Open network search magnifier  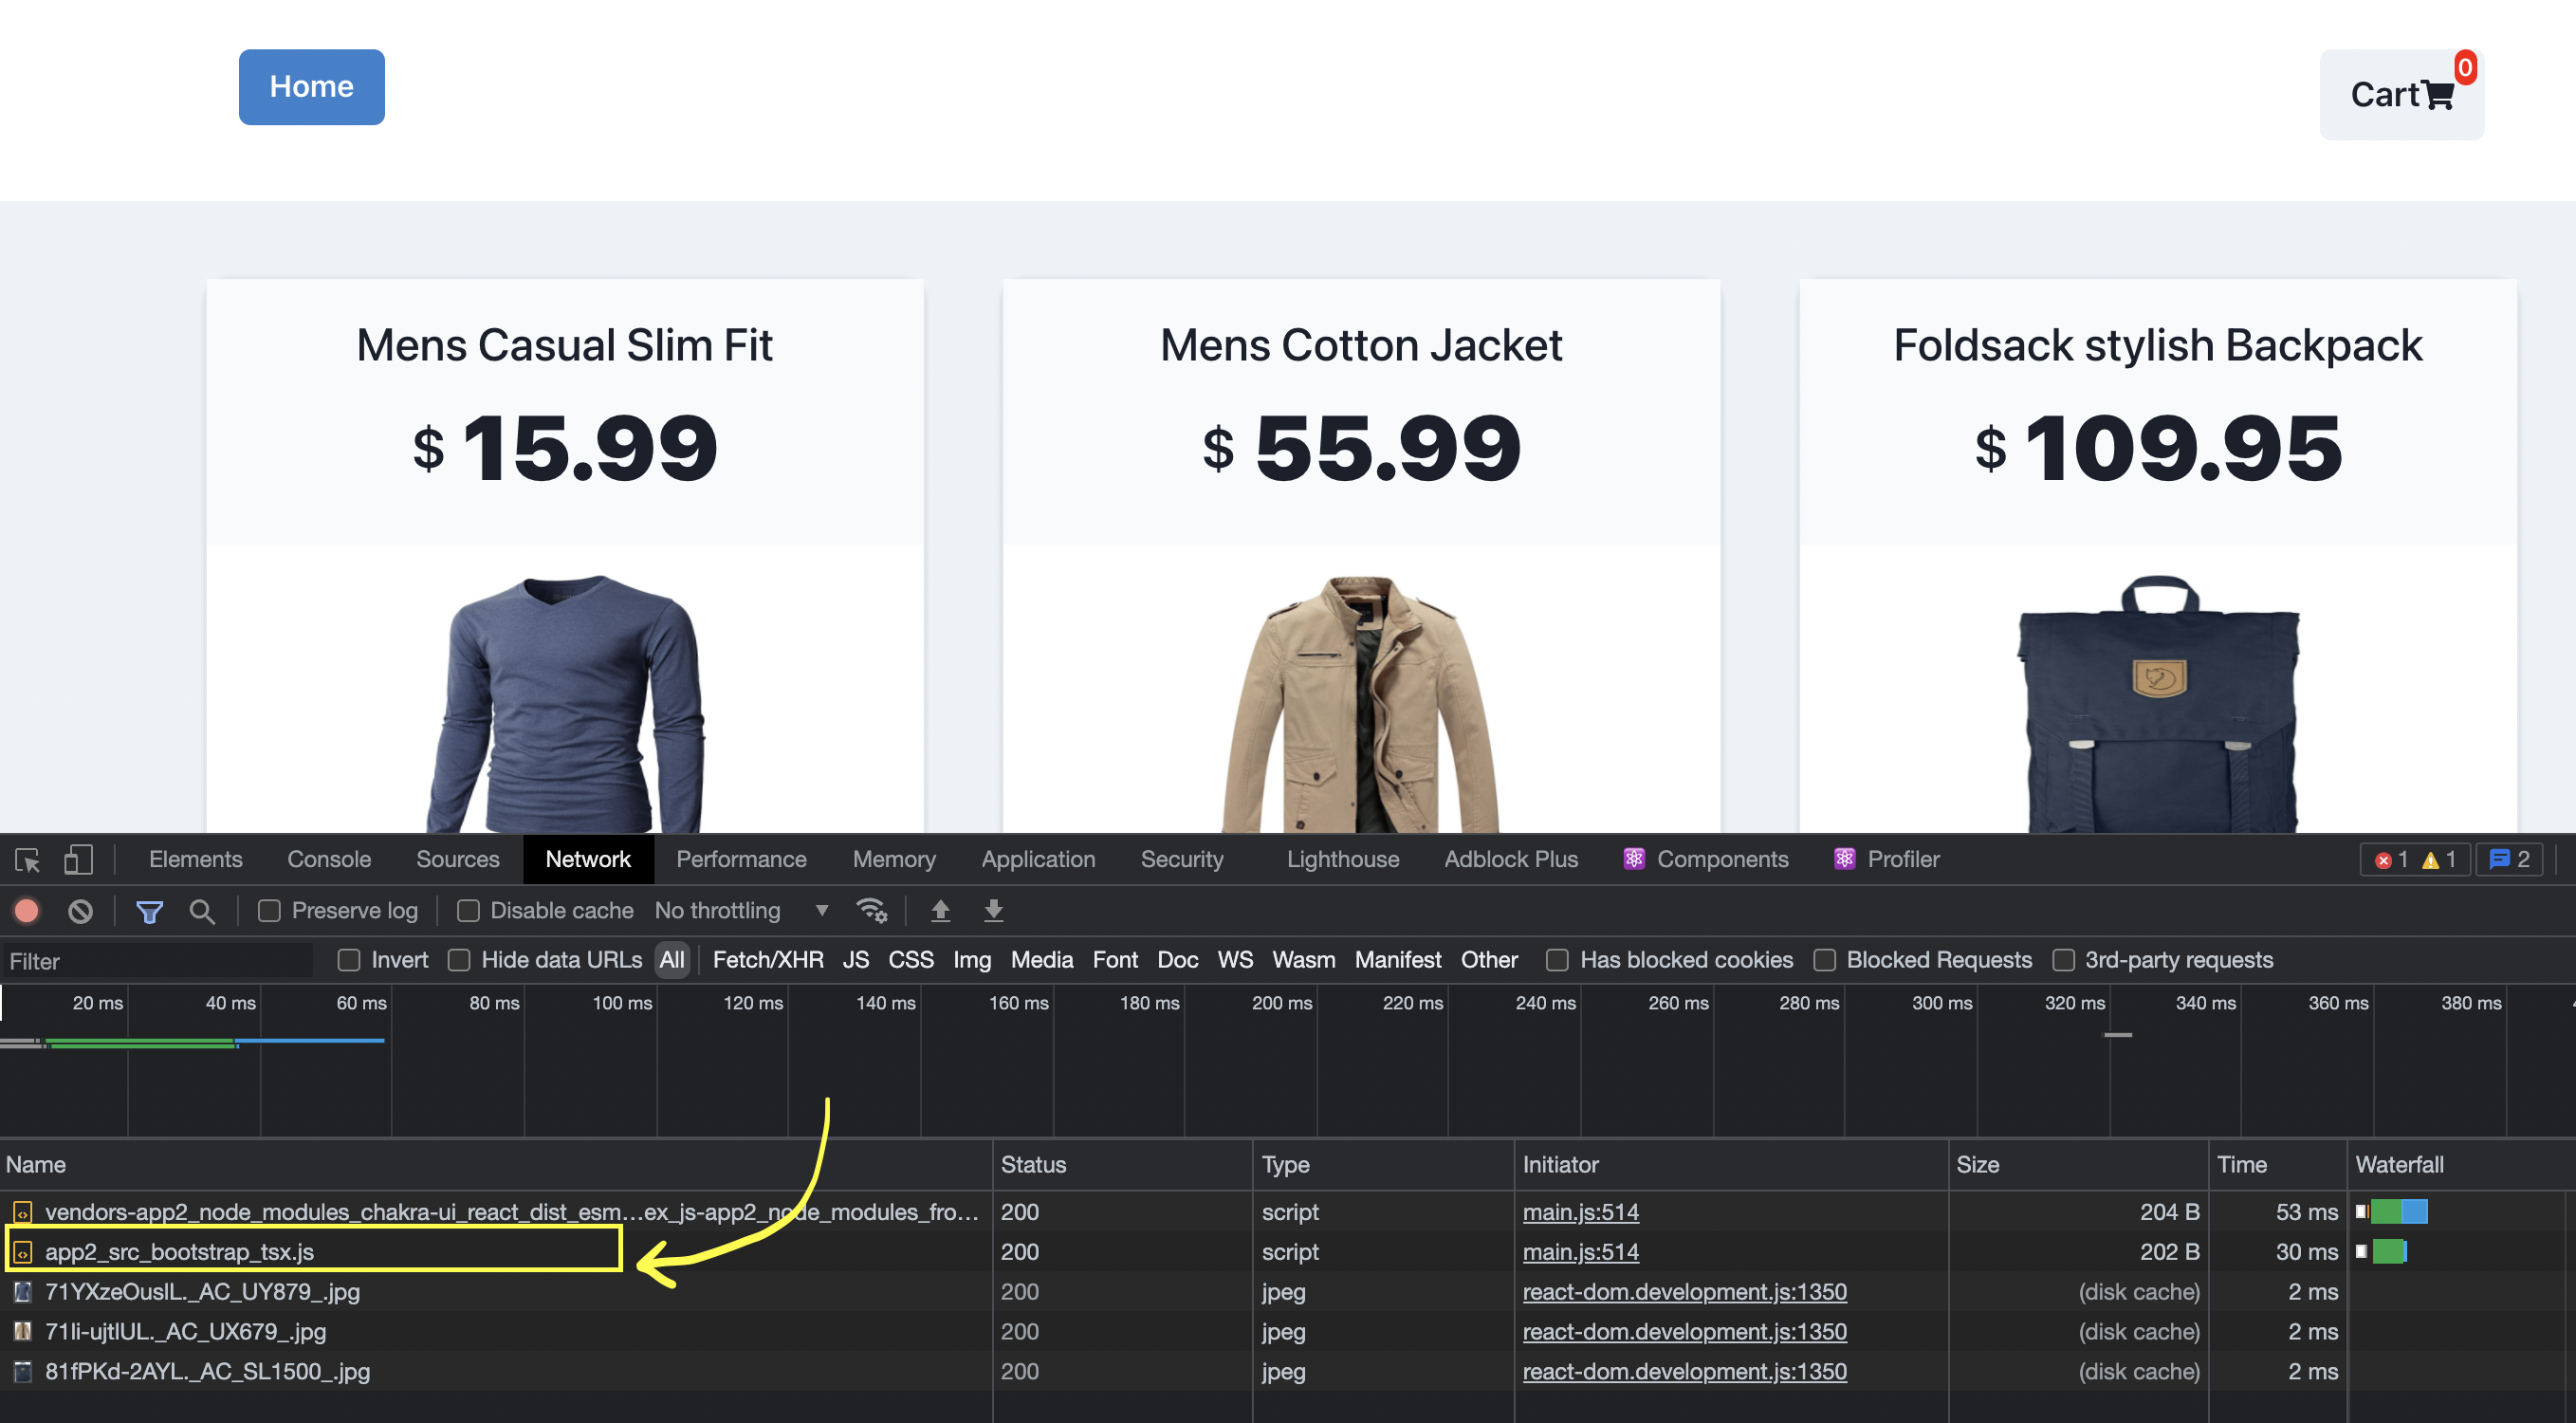202,911
